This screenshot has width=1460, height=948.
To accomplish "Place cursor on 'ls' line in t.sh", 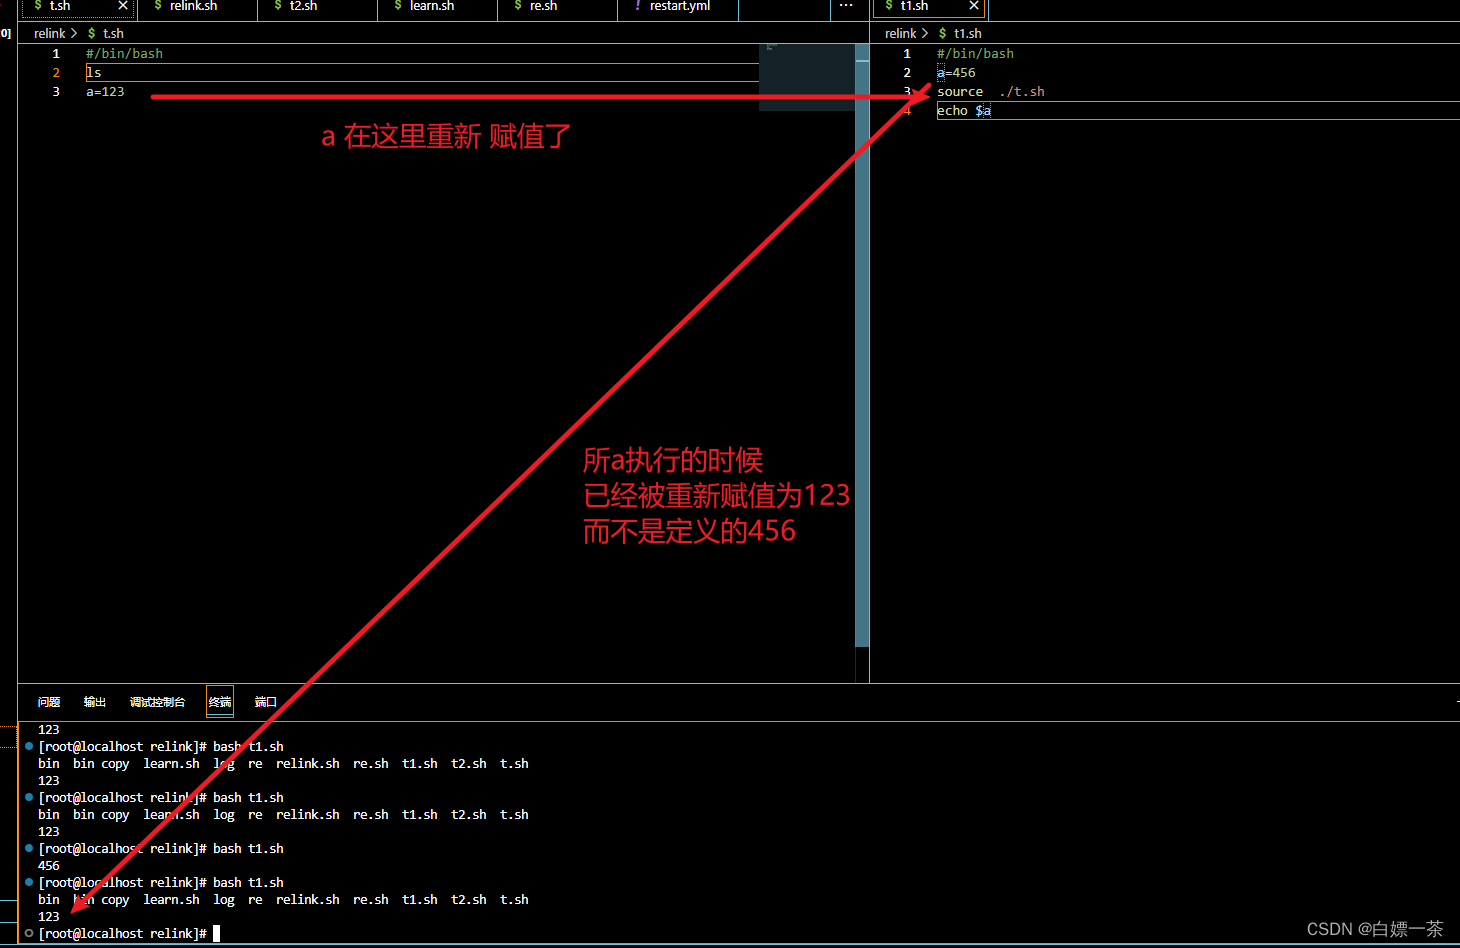I will pyautogui.click(x=94, y=73).
